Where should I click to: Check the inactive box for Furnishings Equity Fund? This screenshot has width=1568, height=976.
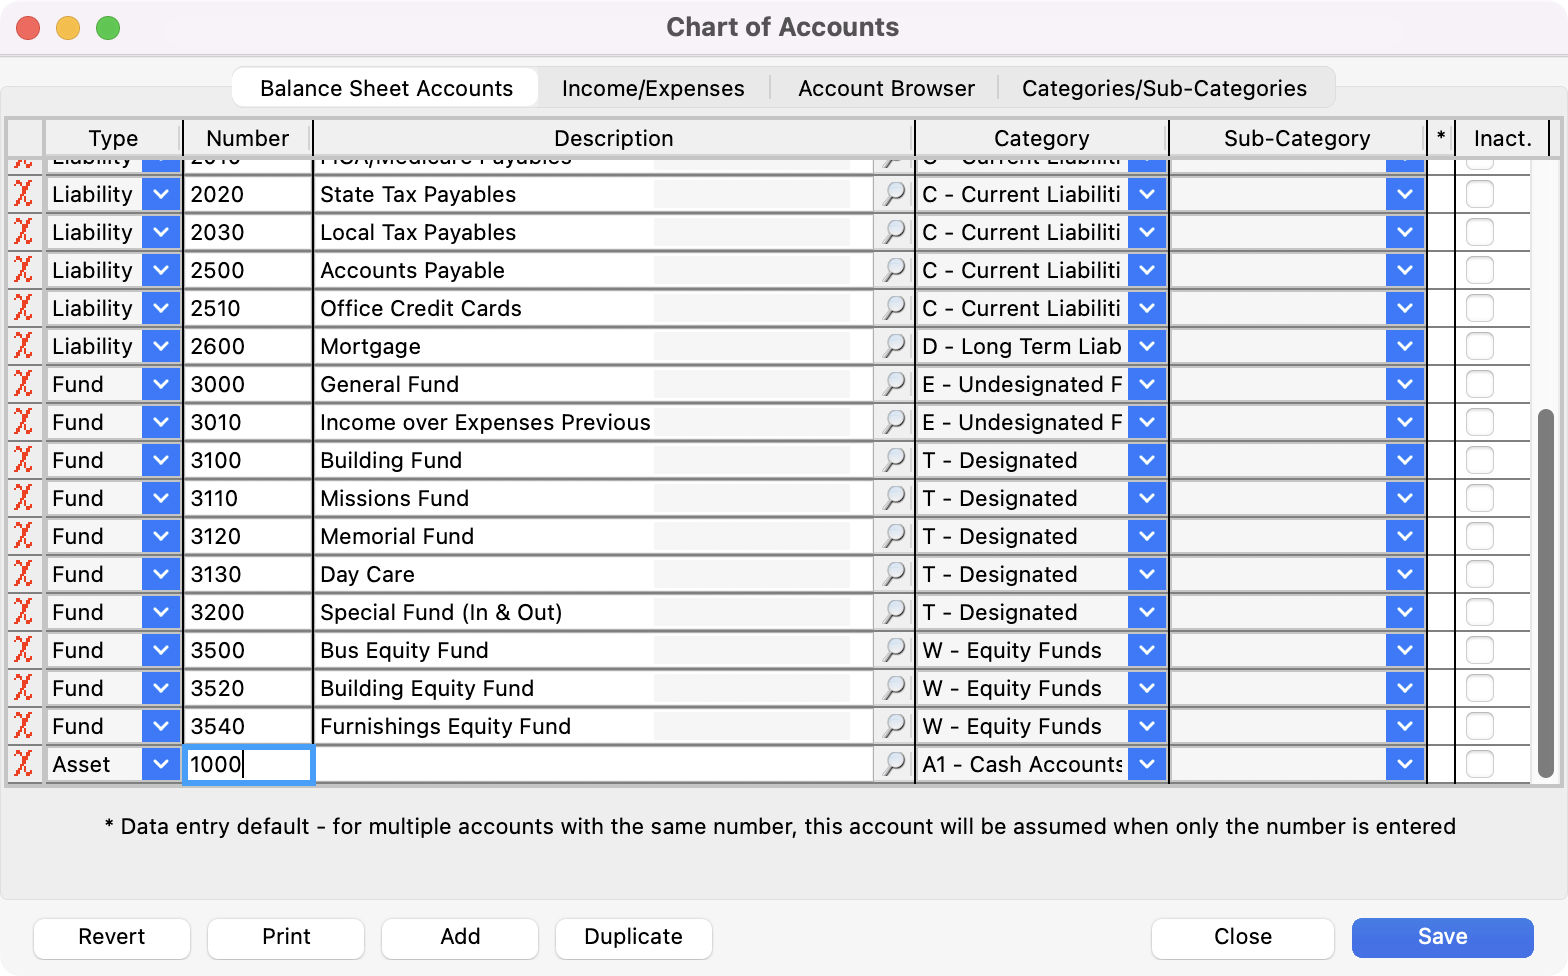(x=1479, y=726)
